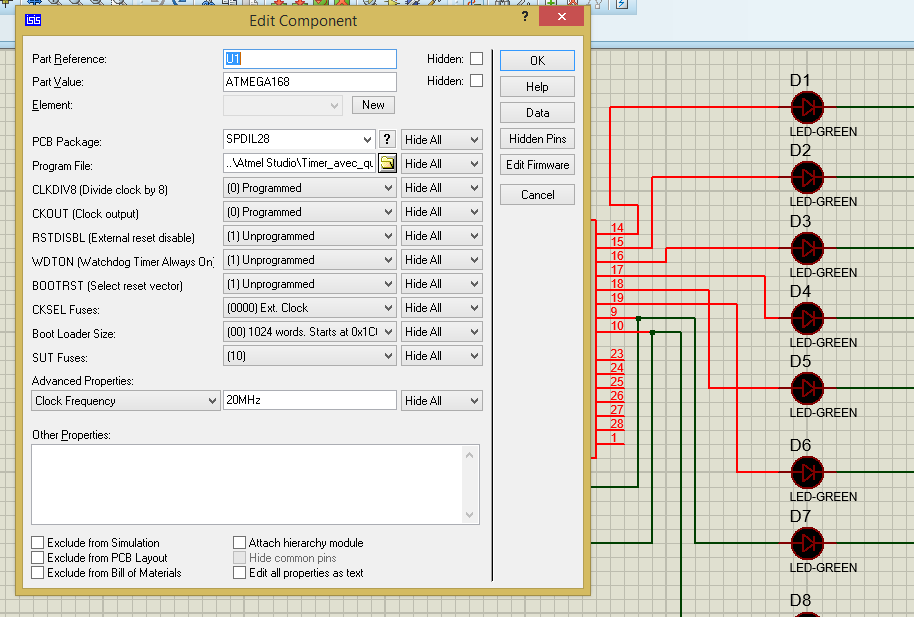The height and width of the screenshot is (617, 914).
Task: Select the D7 LED symbol on schematic
Action: click(806, 543)
